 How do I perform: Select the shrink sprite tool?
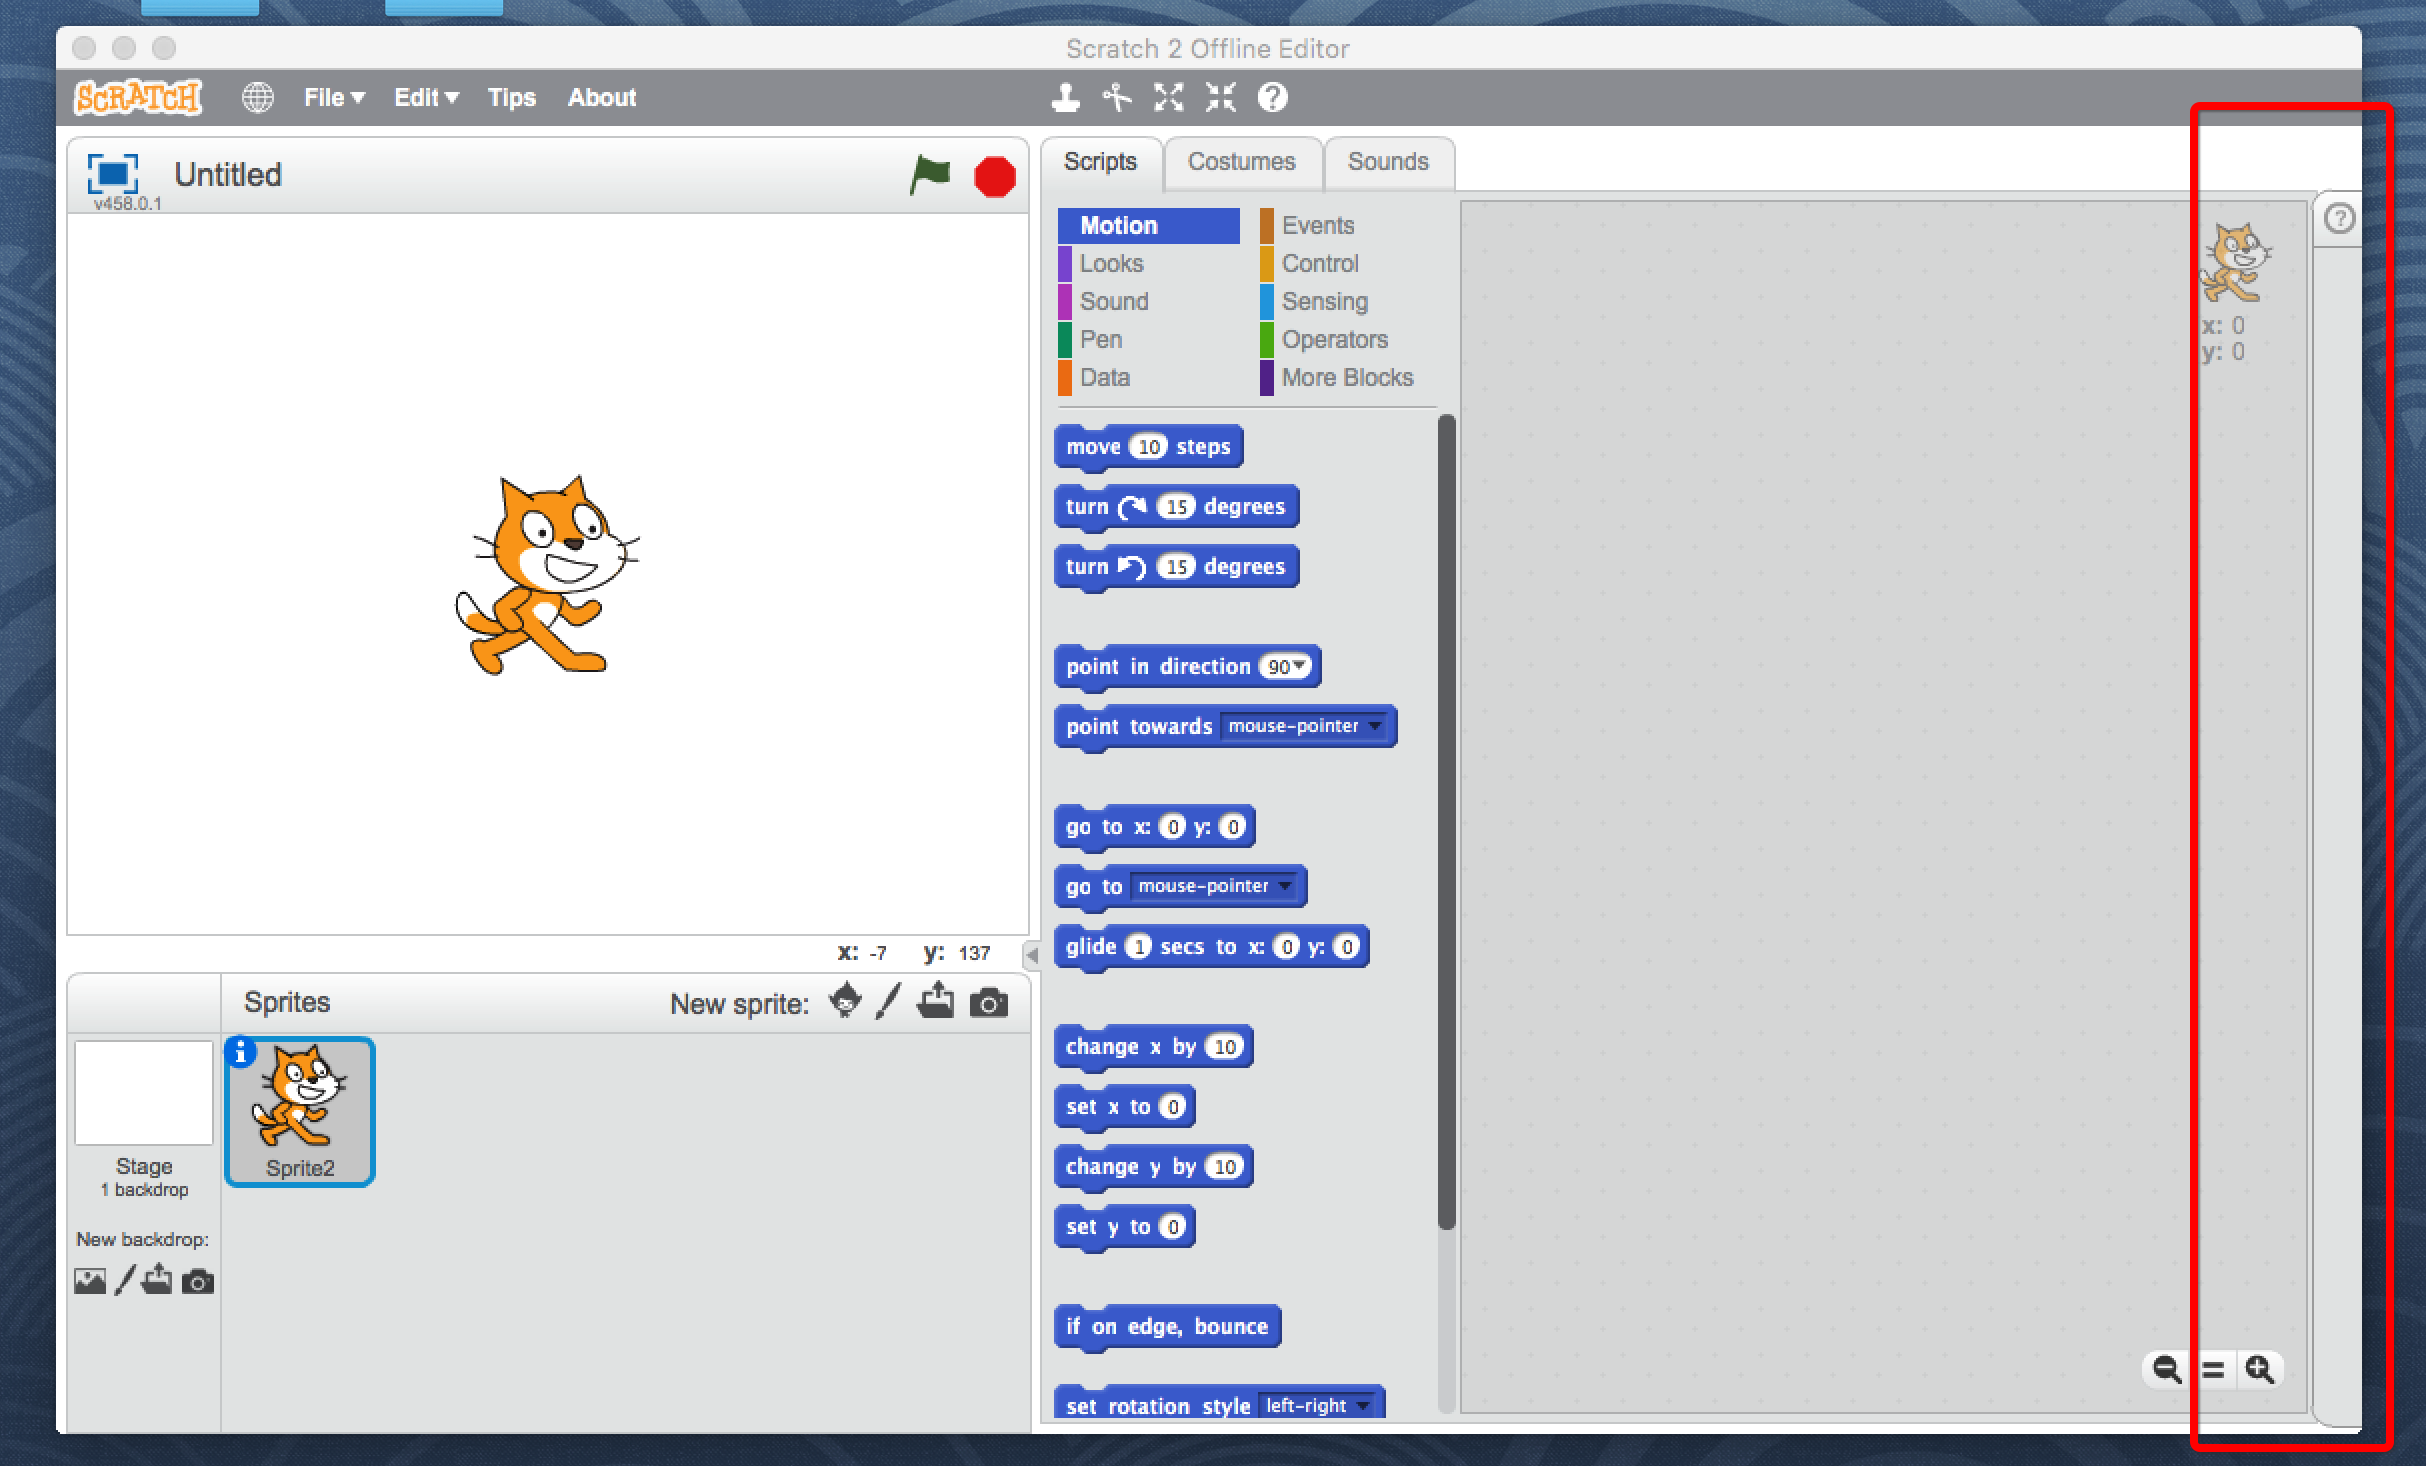click(x=1220, y=97)
